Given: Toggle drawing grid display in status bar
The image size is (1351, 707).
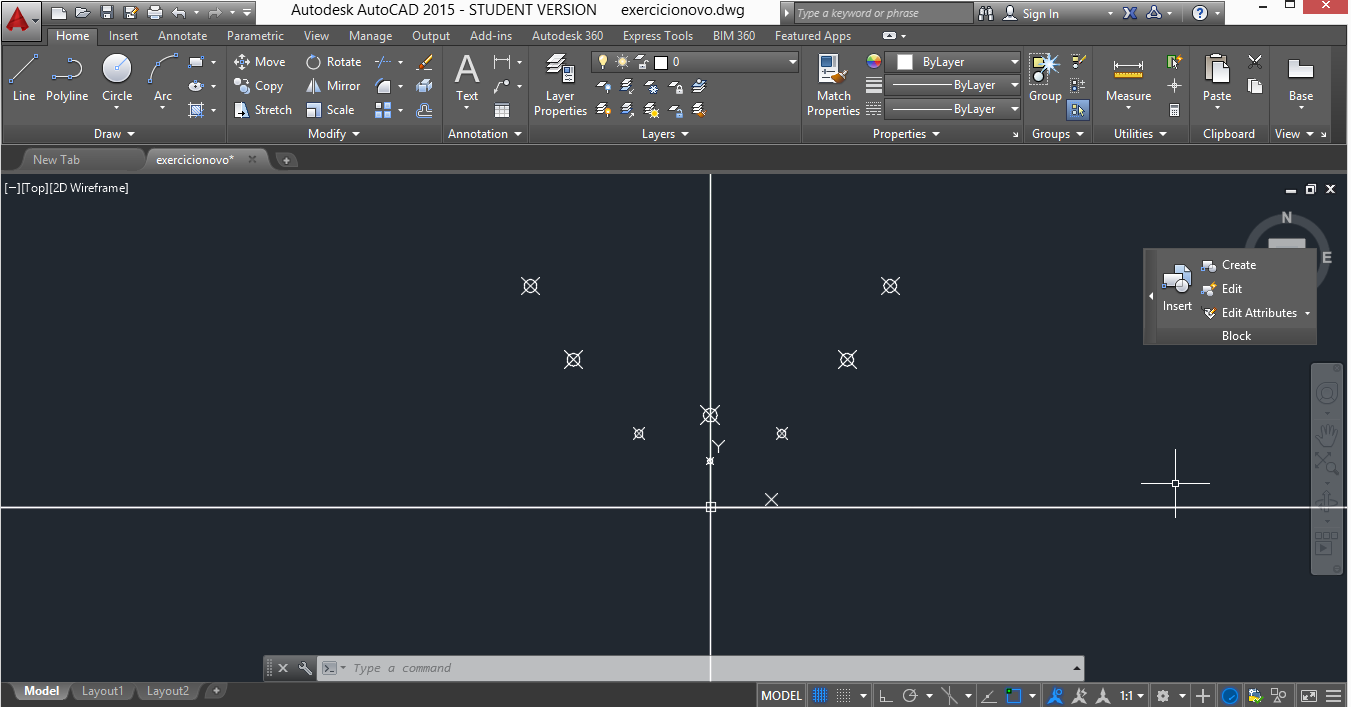Looking at the screenshot, I should click(820, 695).
